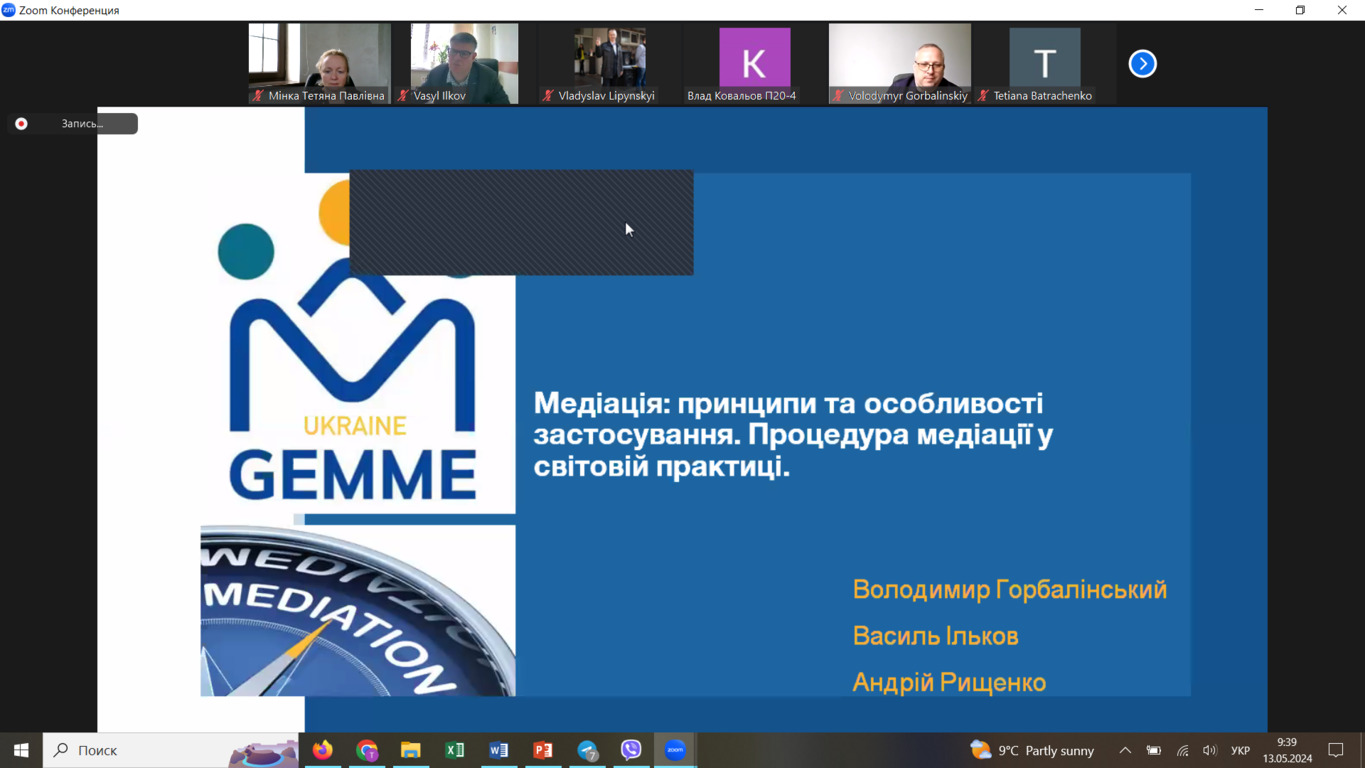Viewport: 1365px width, 768px height.
Task: Open the Wi-Fi network icon
Action: click(1182, 750)
